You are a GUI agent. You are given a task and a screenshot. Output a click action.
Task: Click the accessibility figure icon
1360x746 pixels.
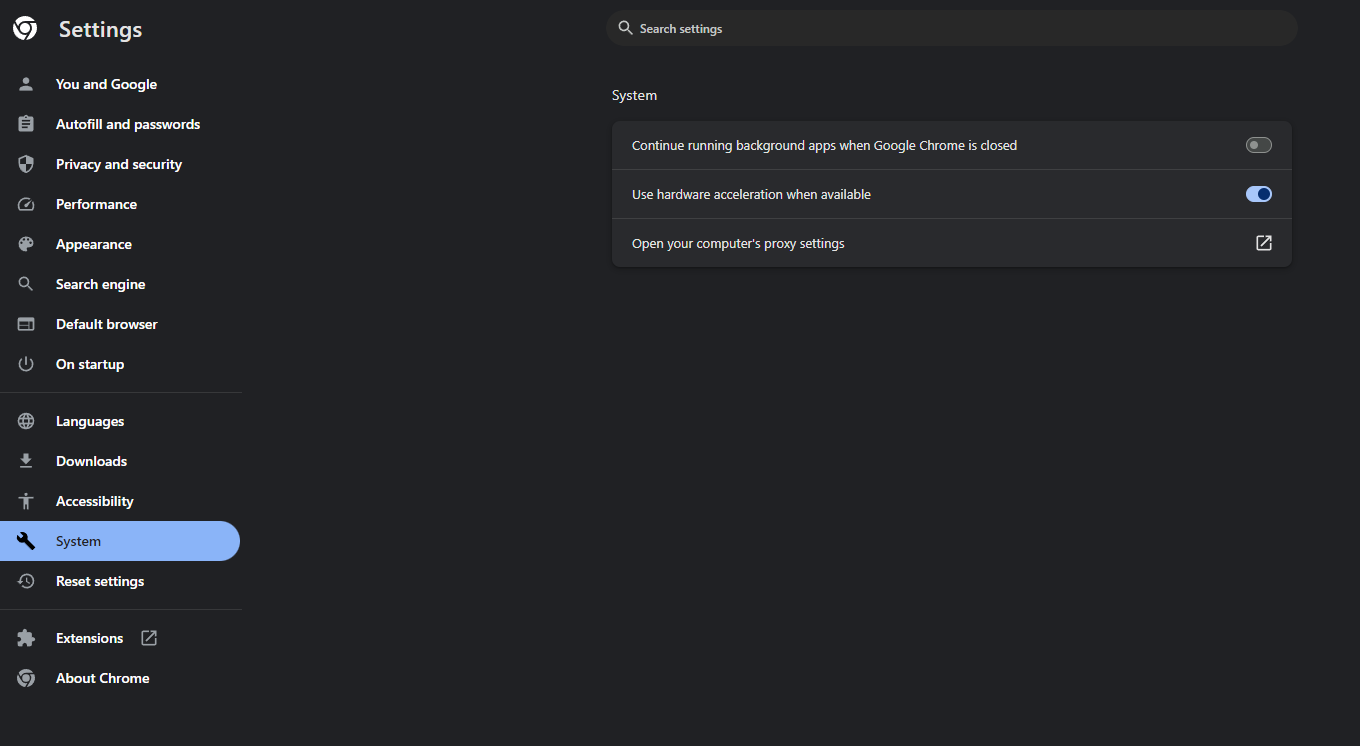pyautogui.click(x=26, y=501)
